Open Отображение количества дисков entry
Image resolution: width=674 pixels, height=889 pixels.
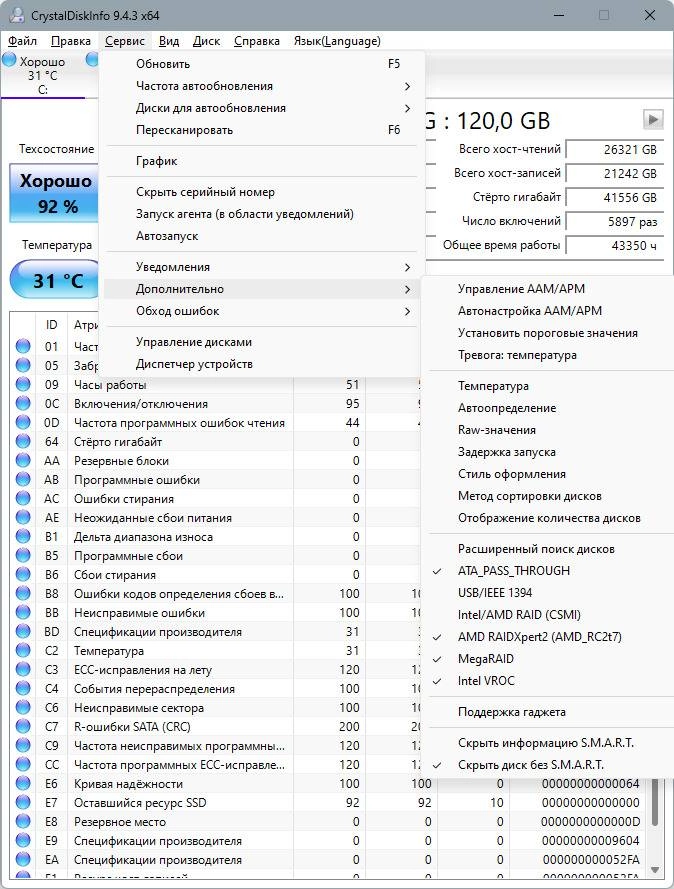[551, 518]
